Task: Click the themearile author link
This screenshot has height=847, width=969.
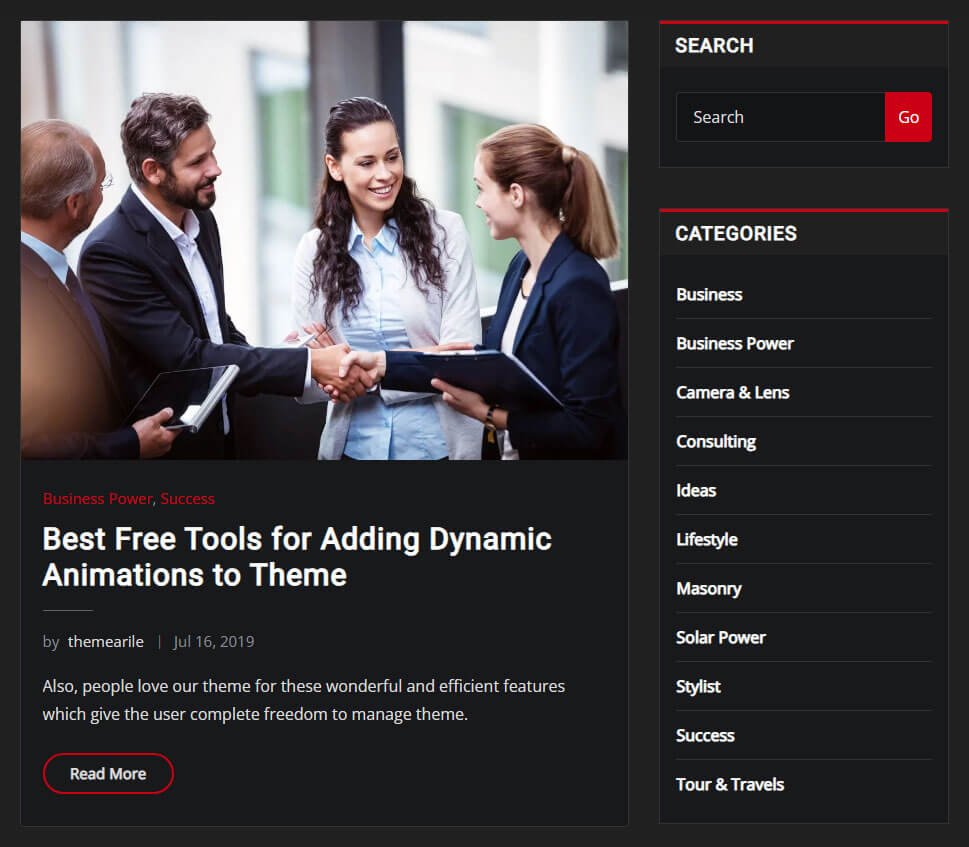Action: [x=106, y=642]
